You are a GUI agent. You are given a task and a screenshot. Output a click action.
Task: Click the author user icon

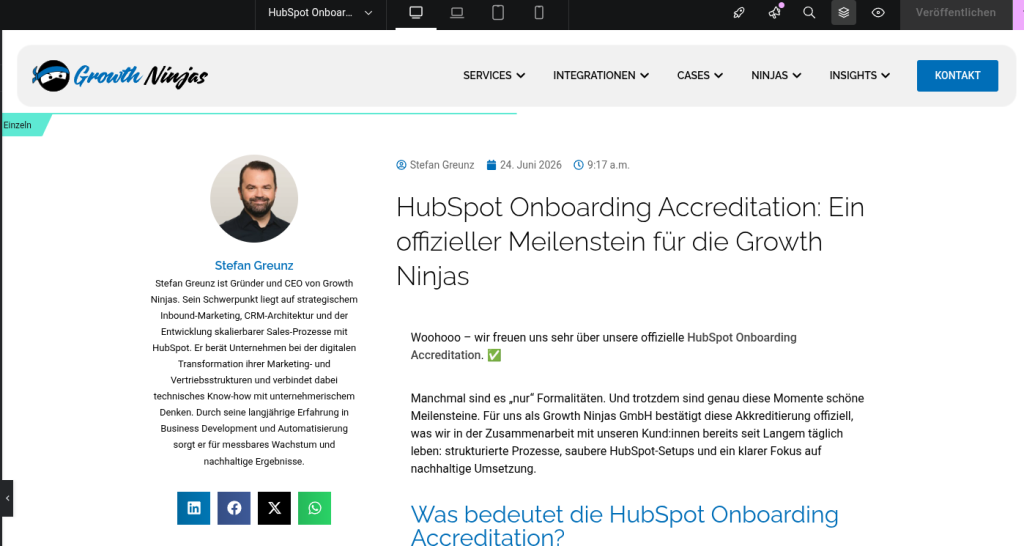(401, 165)
